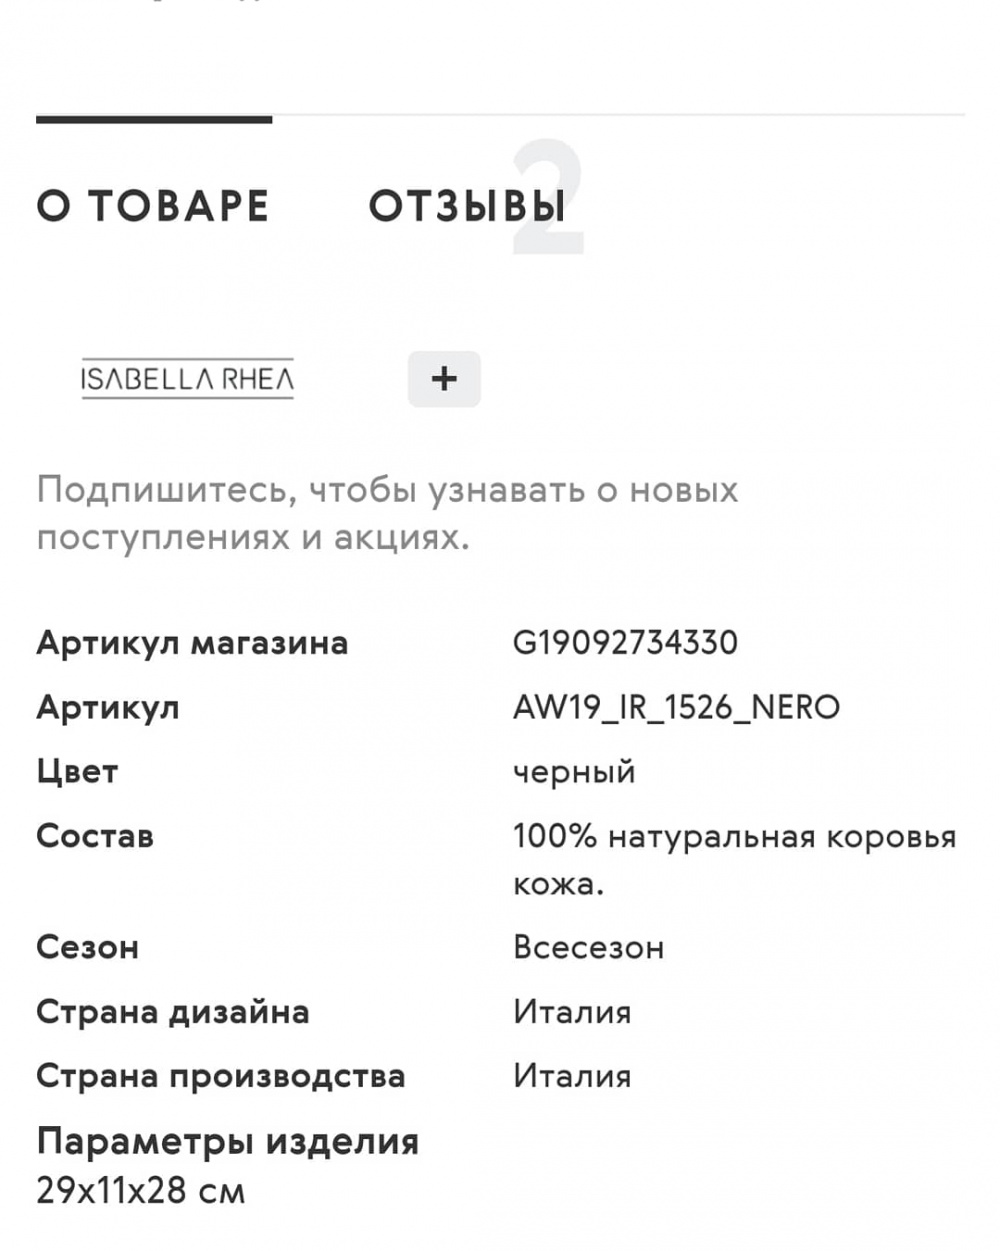Click the Параметры изделия heading
This screenshot has height=1251, width=1000.
point(227,1141)
